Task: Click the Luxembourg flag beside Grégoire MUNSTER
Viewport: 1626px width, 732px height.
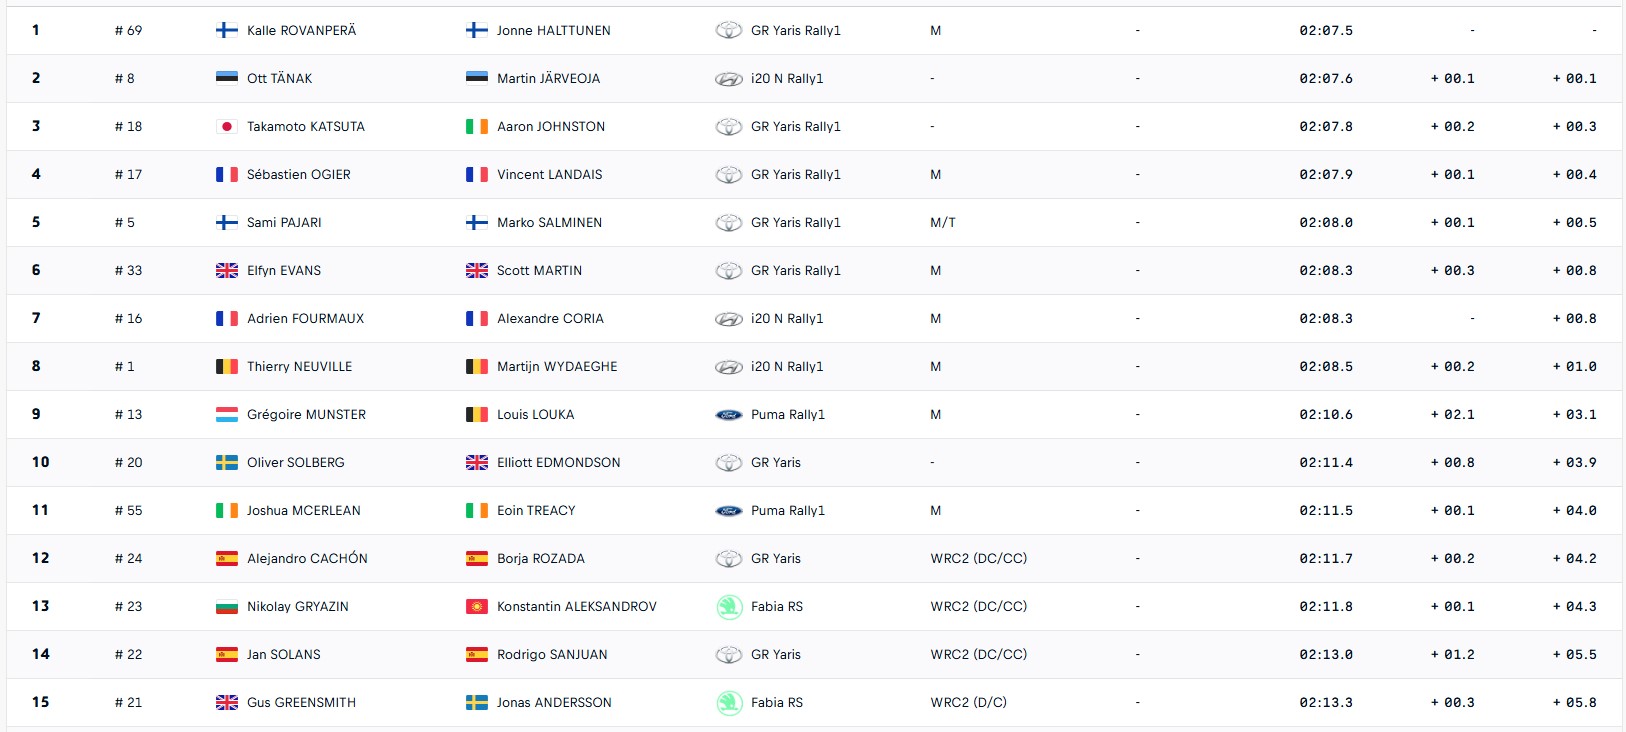Action: [227, 415]
